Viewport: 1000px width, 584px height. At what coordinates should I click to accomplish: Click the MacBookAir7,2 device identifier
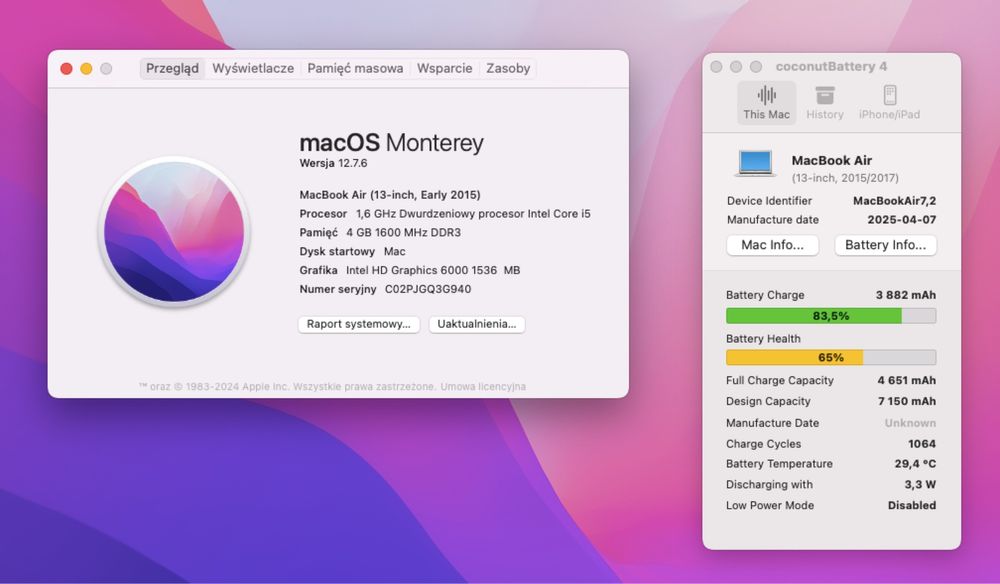[895, 201]
